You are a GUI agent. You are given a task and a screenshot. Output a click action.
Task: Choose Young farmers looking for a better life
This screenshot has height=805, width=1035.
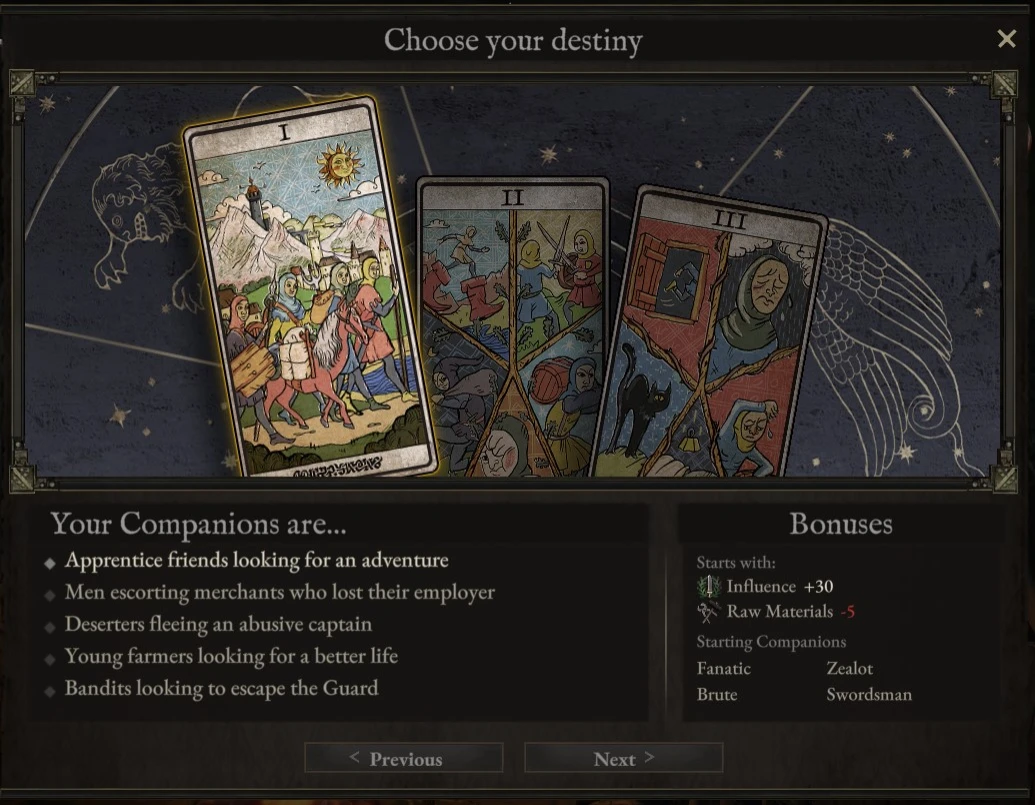[231, 656]
